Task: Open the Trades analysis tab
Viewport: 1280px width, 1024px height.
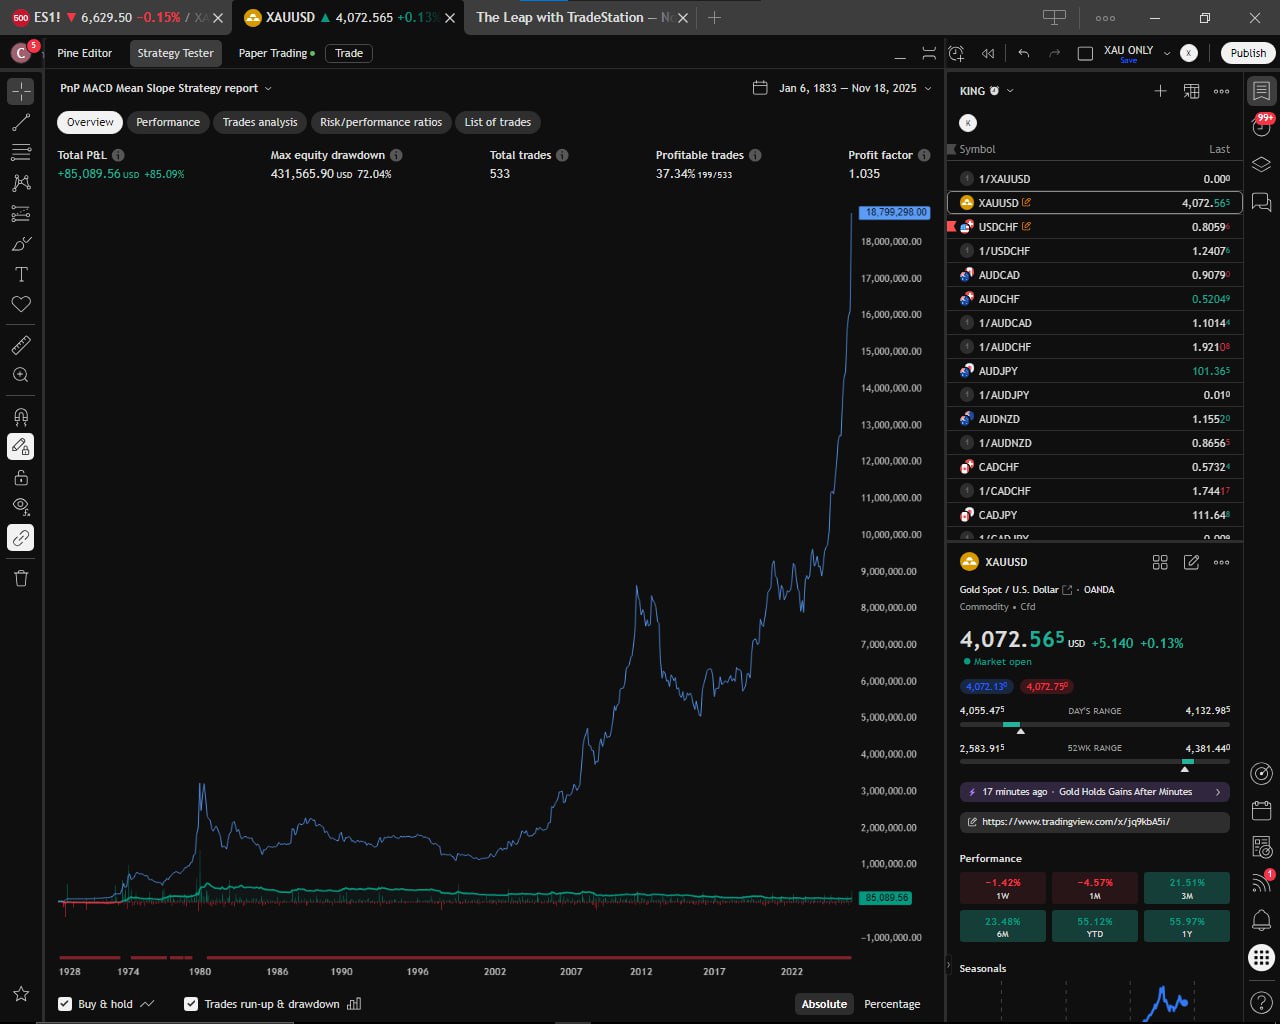Action: pos(260,122)
